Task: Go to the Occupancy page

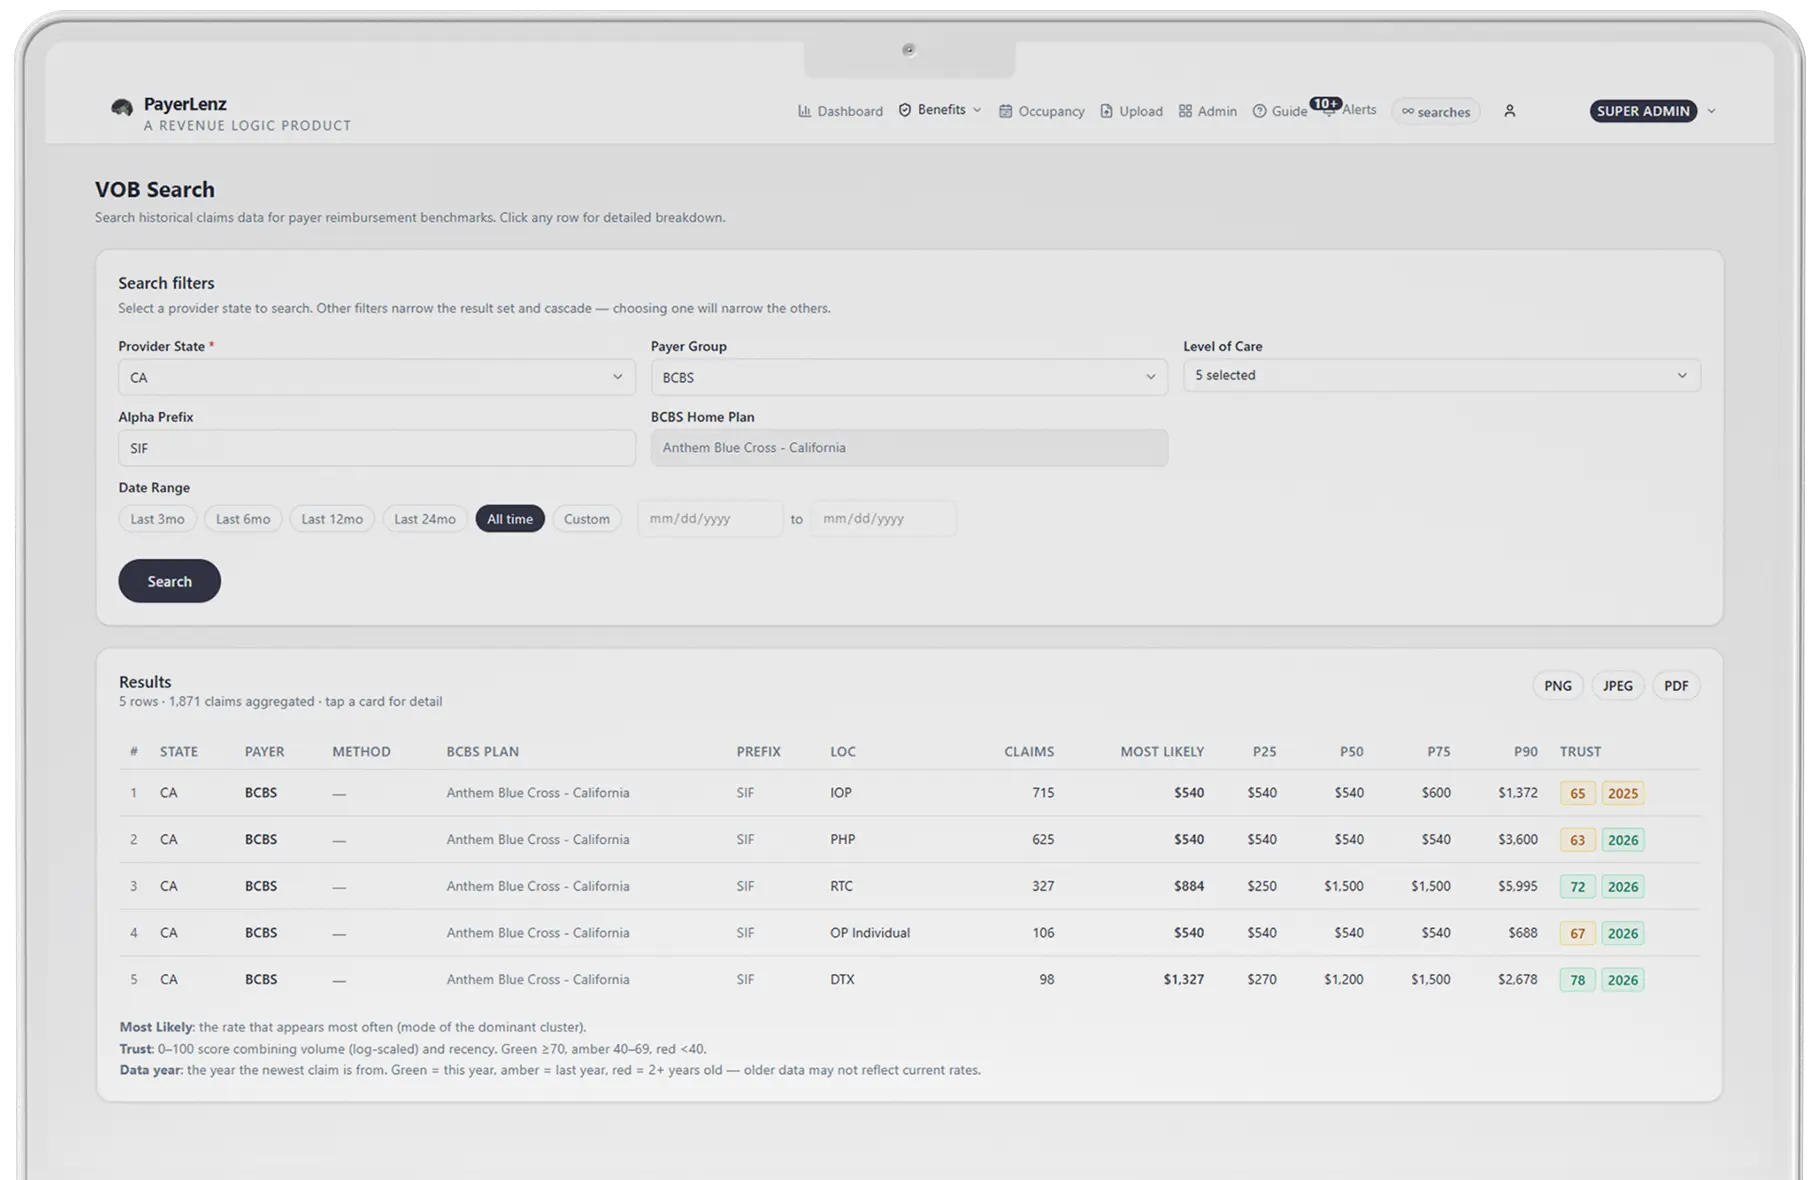Action: tap(1042, 111)
